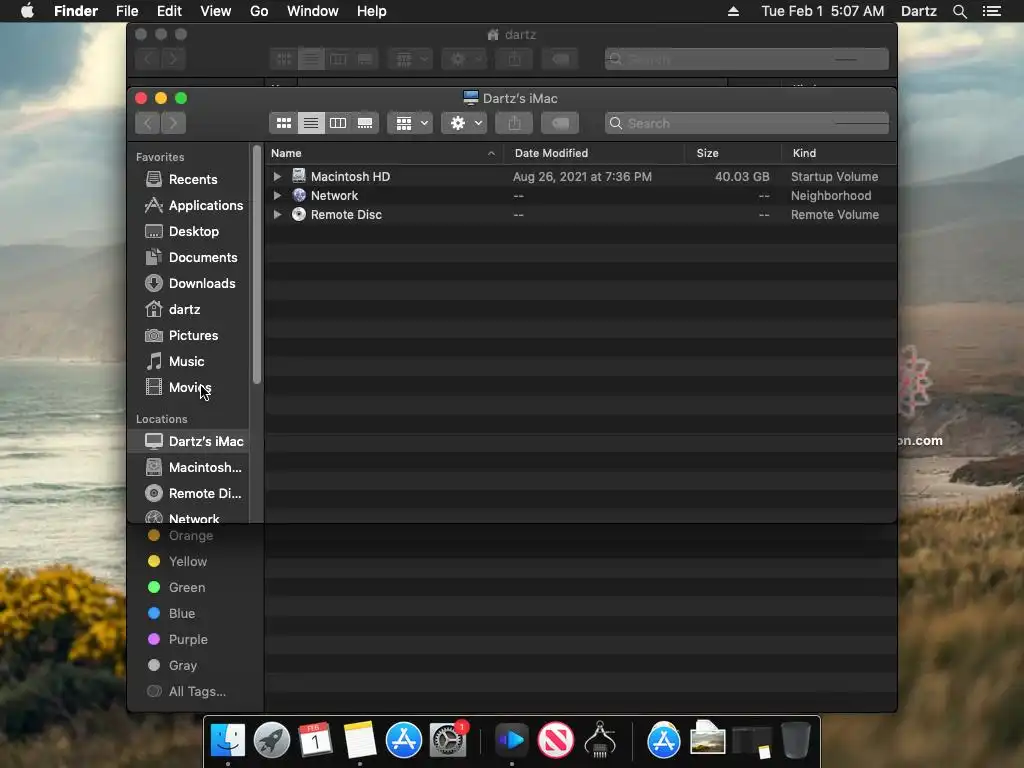The height and width of the screenshot is (768, 1024).
Task: Select the Remote Disc row in the file list
Action: click(x=580, y=214)
